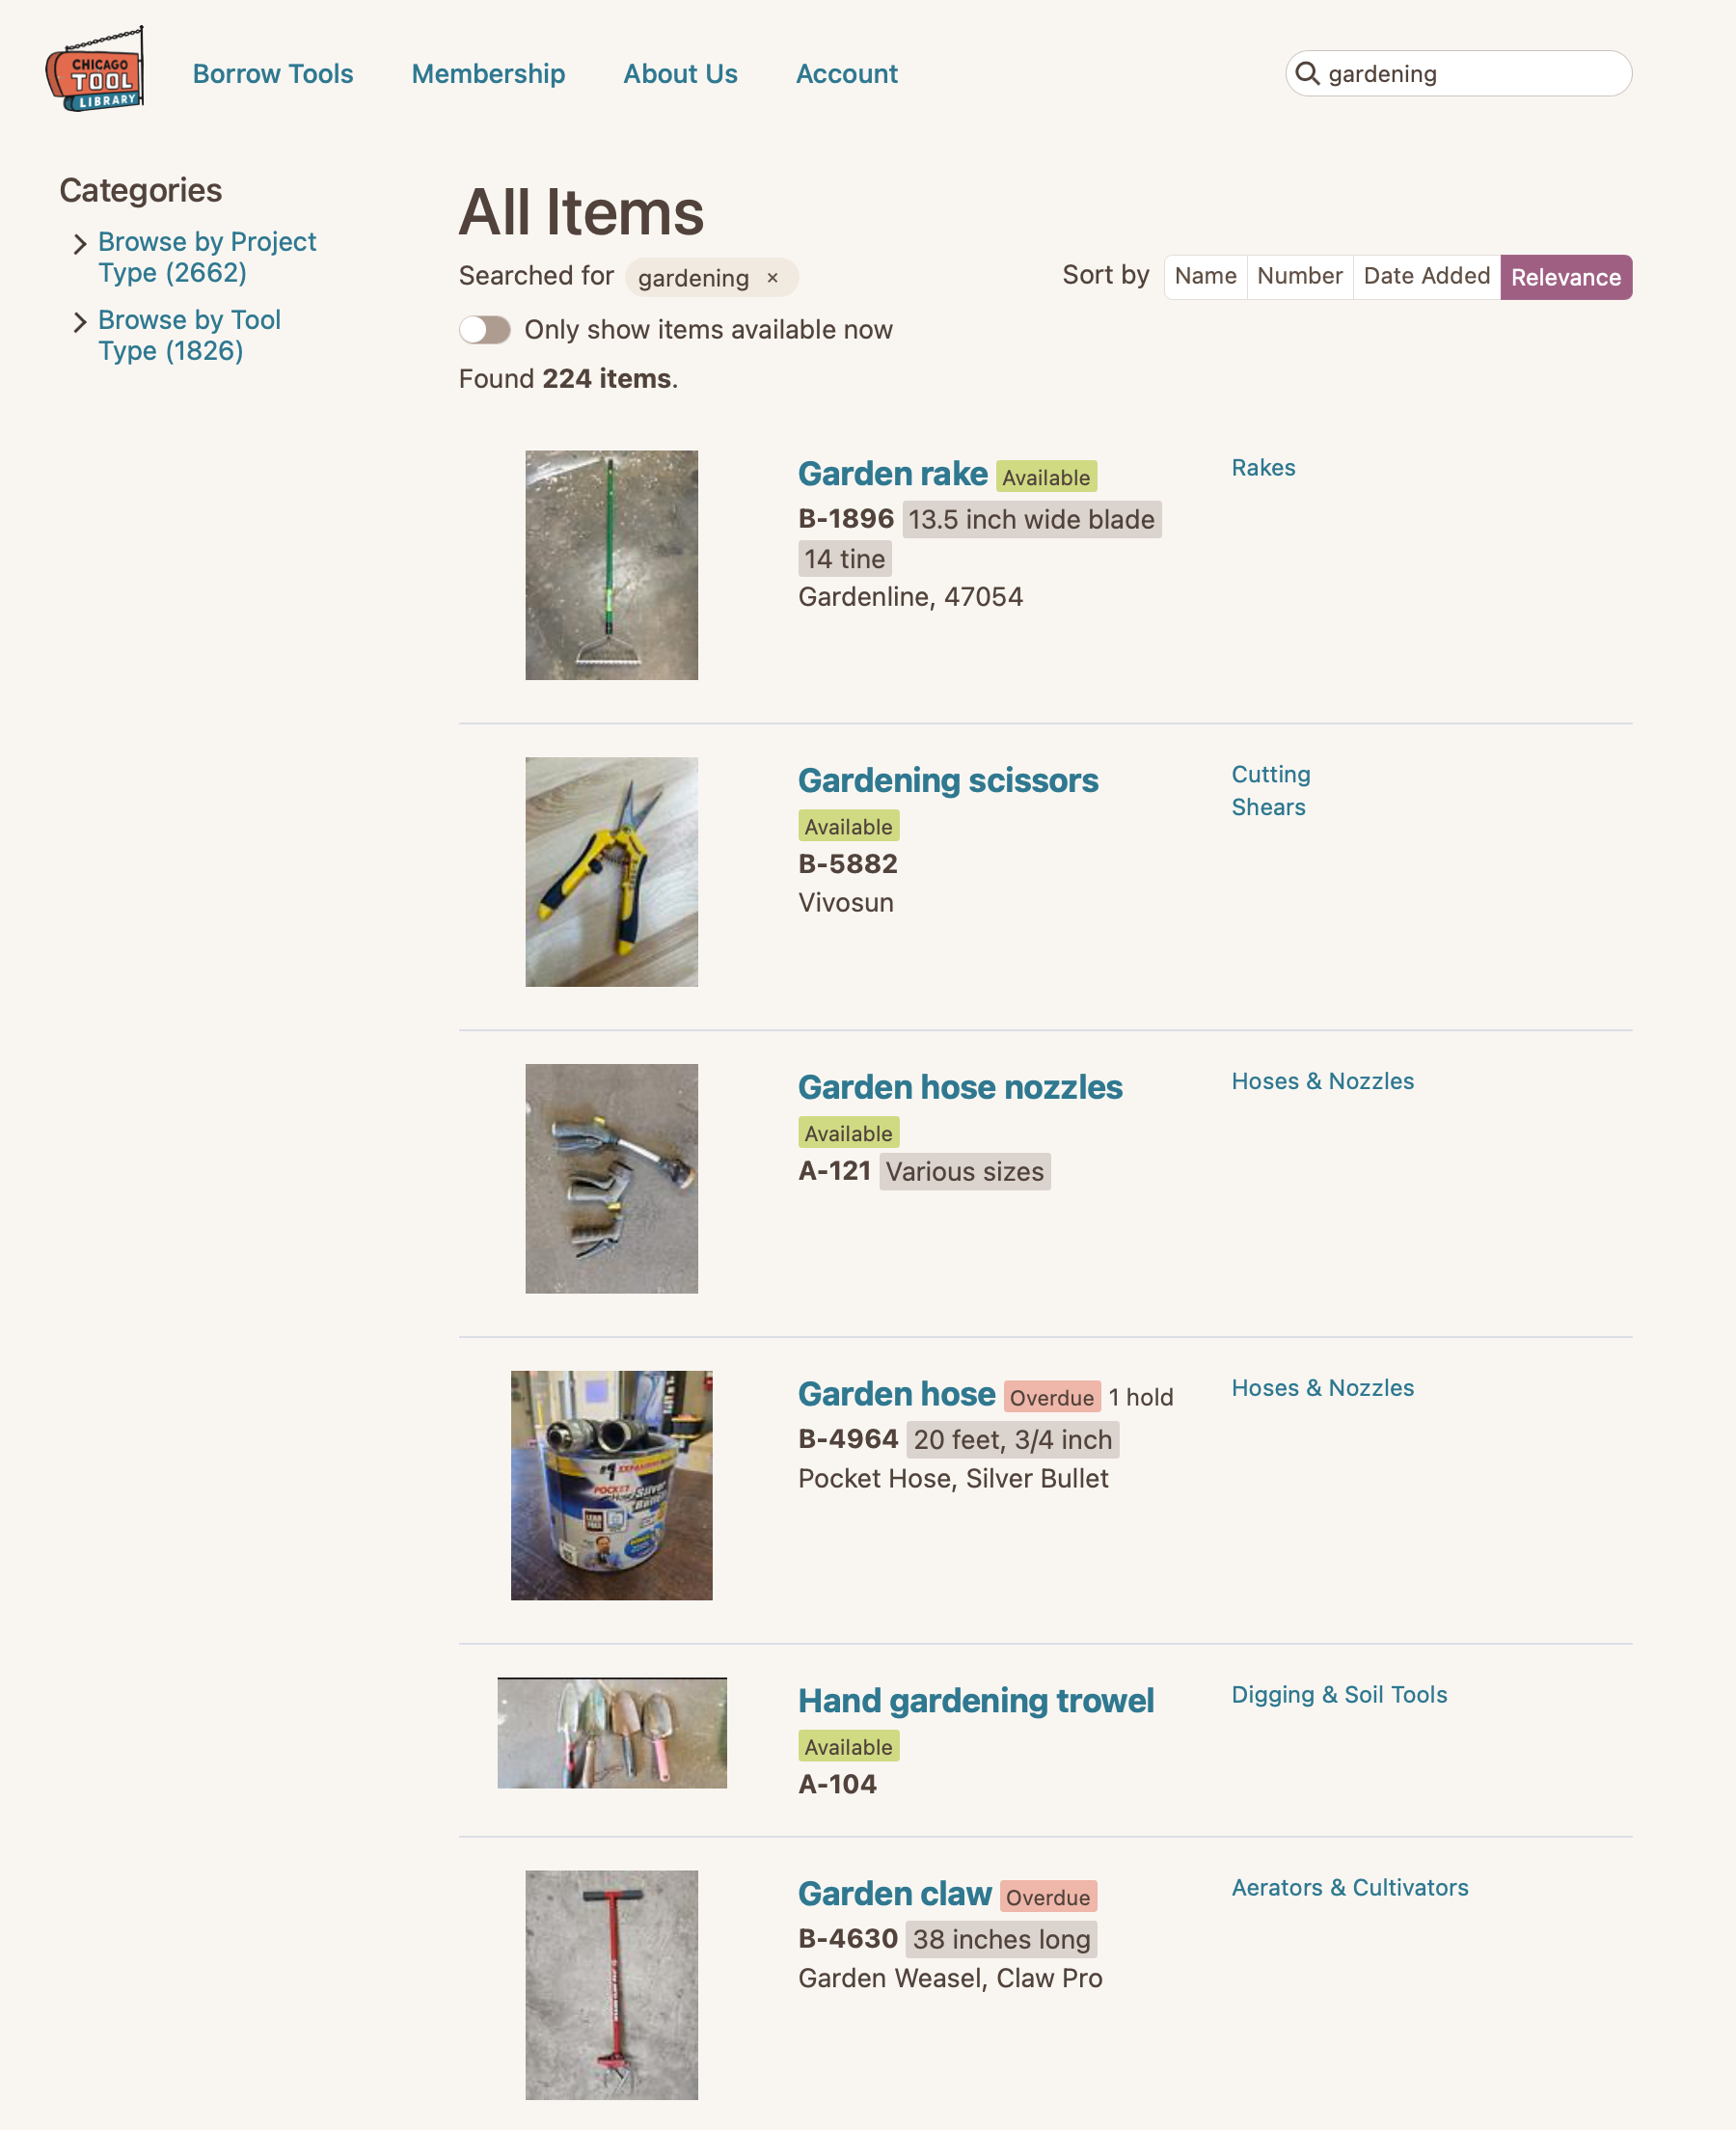Open the Garden rake photo thumbnail
This screenshot has width=1736, height=2130.
point(611,565)
